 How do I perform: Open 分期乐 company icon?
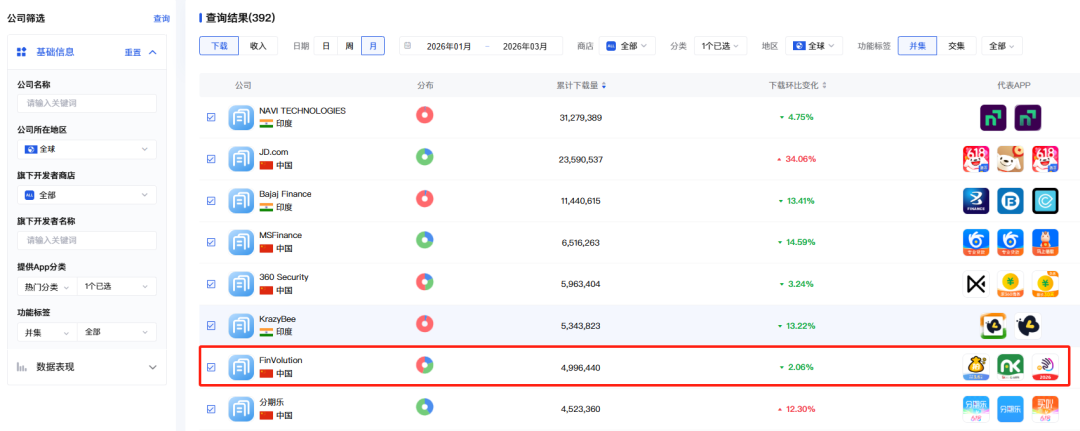242,409
